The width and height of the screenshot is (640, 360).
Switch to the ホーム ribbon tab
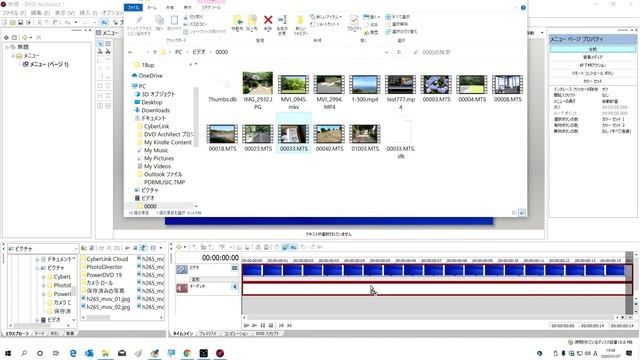[x=151, y=7]
